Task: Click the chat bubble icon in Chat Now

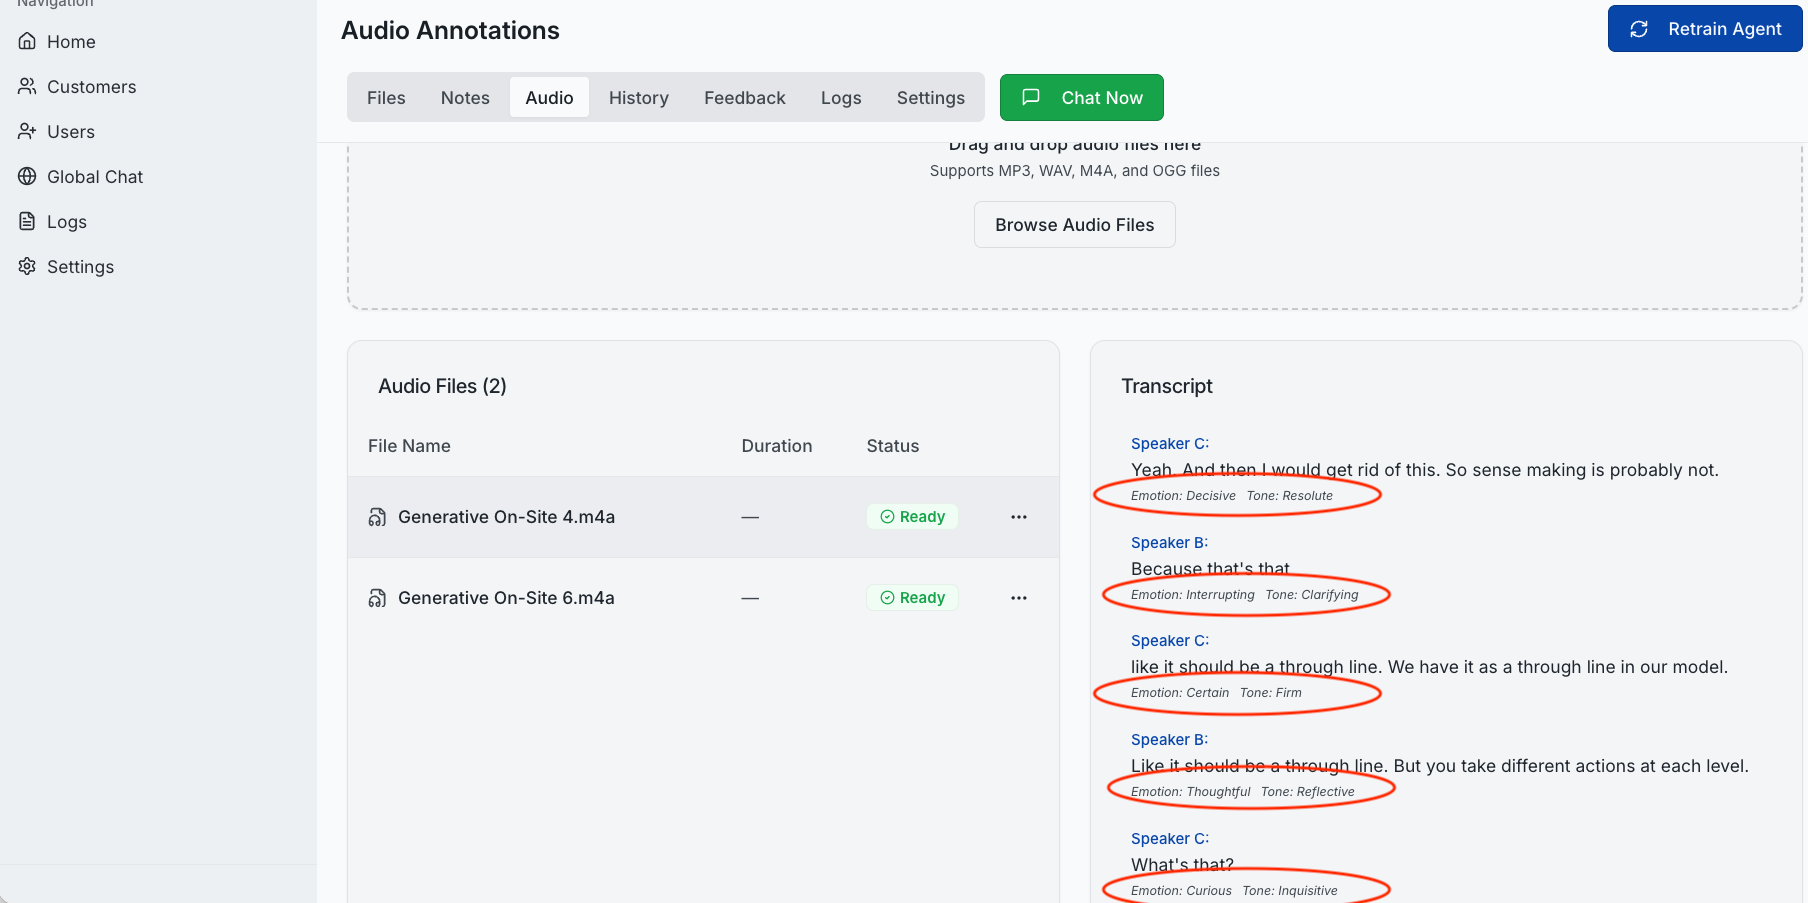Action: (x=1031, y=97)
